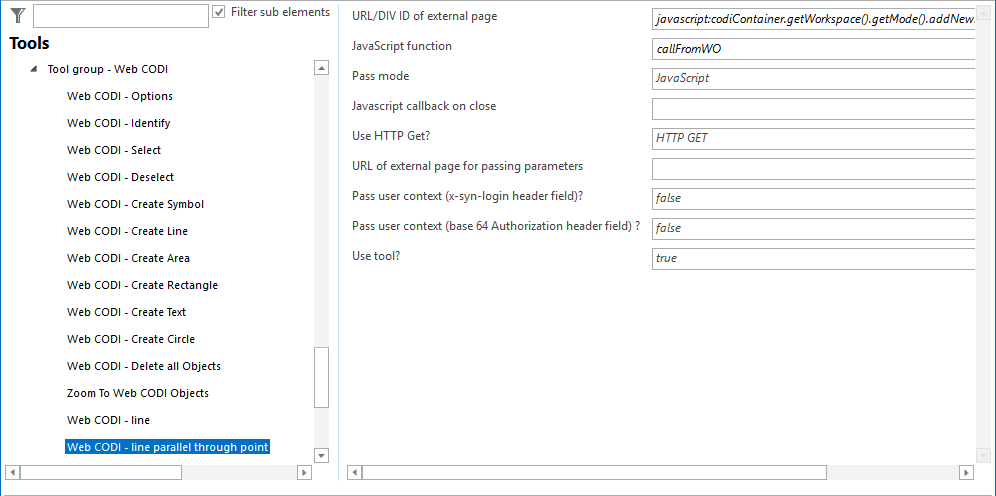Click properties panel horizontal scrollbar thumb
Image resolution: width=996 pixels, height=496 pixels.
(595, 473)
